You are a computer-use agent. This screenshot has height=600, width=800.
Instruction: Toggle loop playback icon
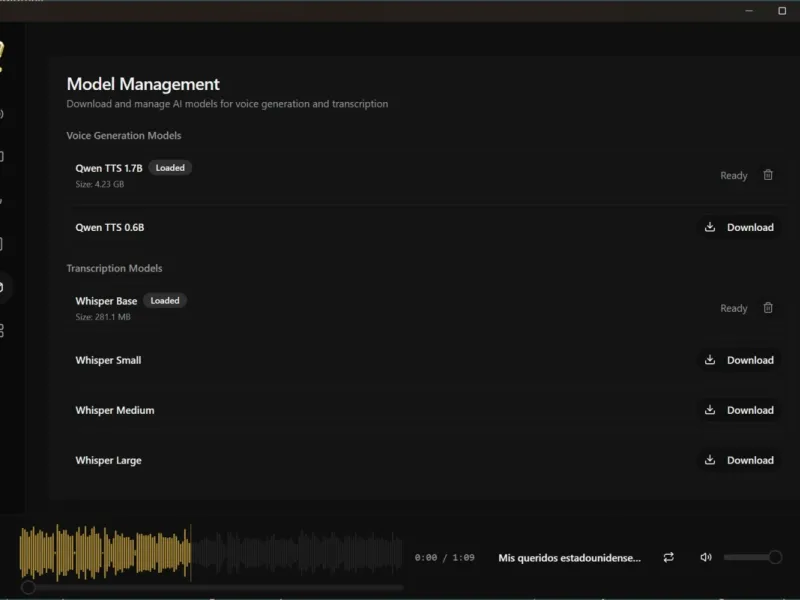[x=668, y=557]
